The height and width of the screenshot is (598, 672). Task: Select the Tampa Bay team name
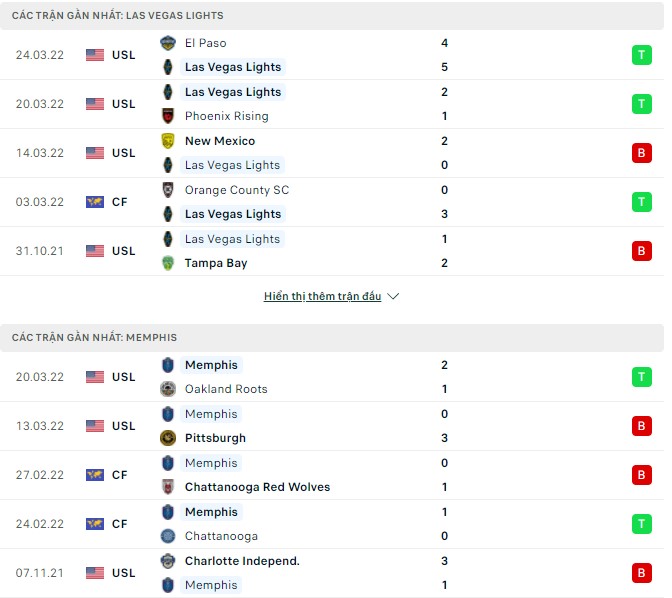(x=216, y=263)
